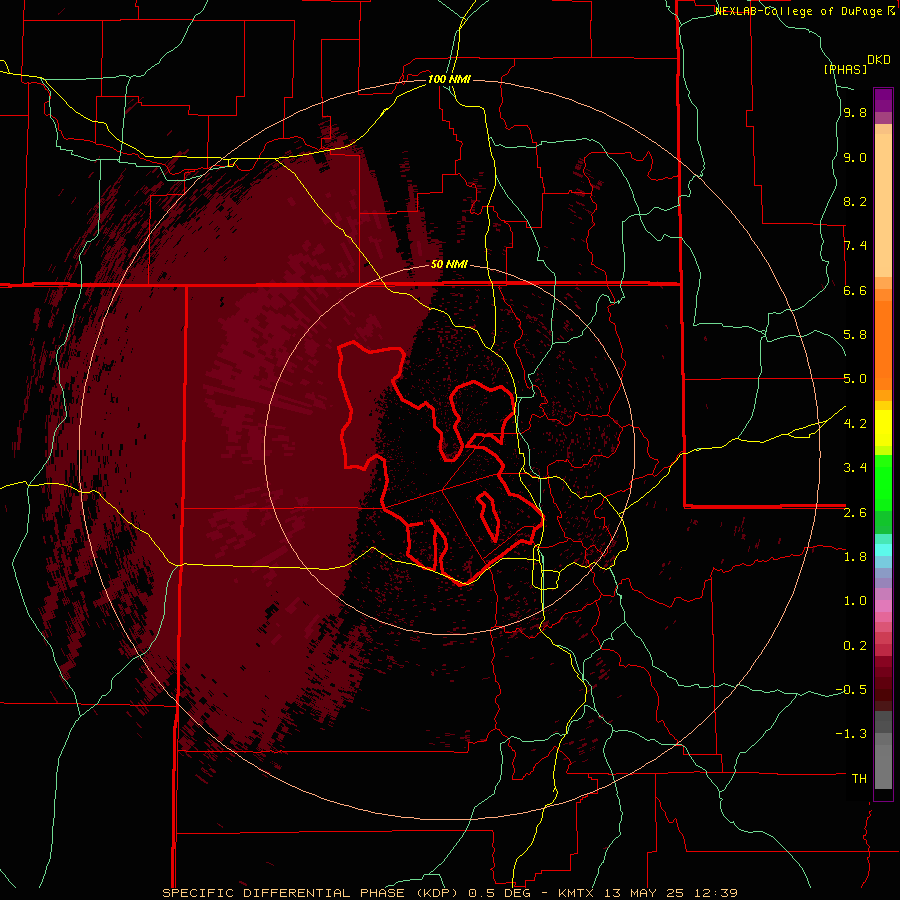Click the 12:39 timestamp in the caption
This screenshot has width=900, height=900.
[716, 893]
